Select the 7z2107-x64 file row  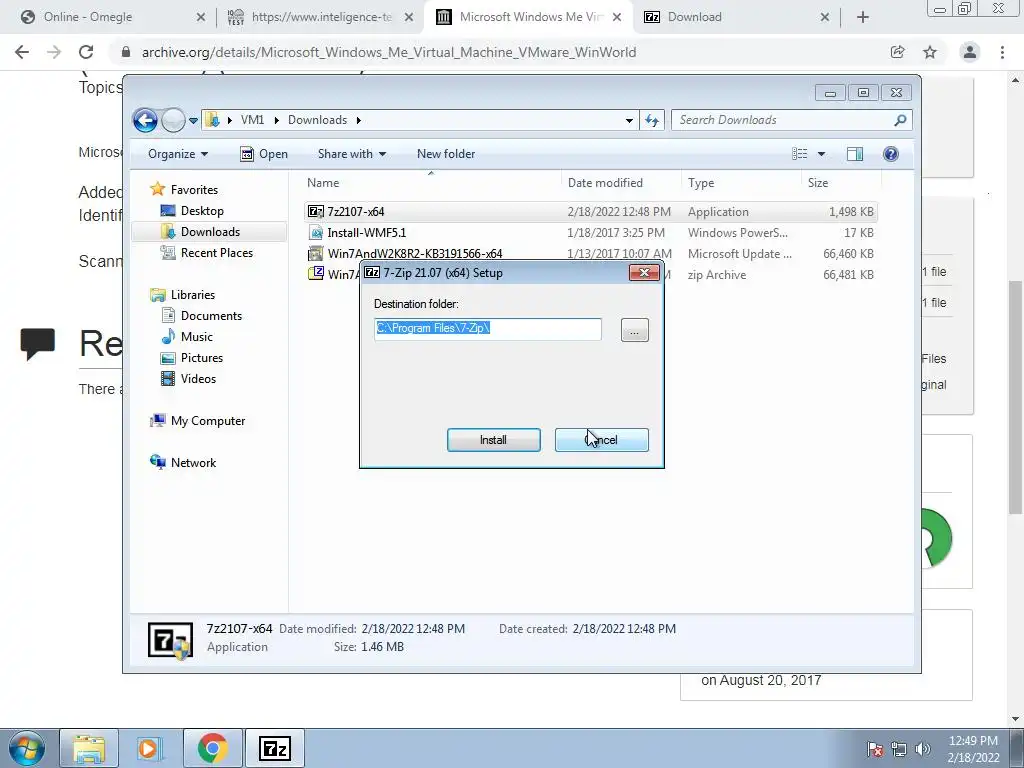tap(590, 212)
